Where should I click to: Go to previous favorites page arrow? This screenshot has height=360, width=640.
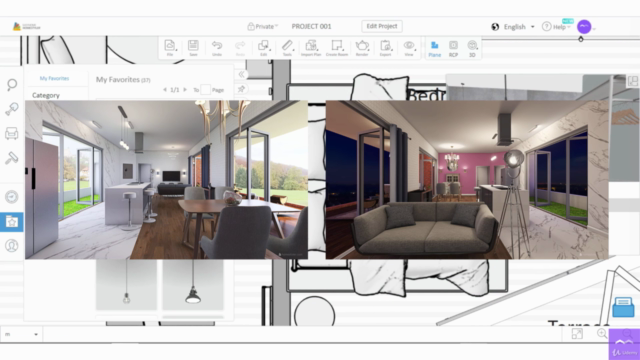pos(165,89)
